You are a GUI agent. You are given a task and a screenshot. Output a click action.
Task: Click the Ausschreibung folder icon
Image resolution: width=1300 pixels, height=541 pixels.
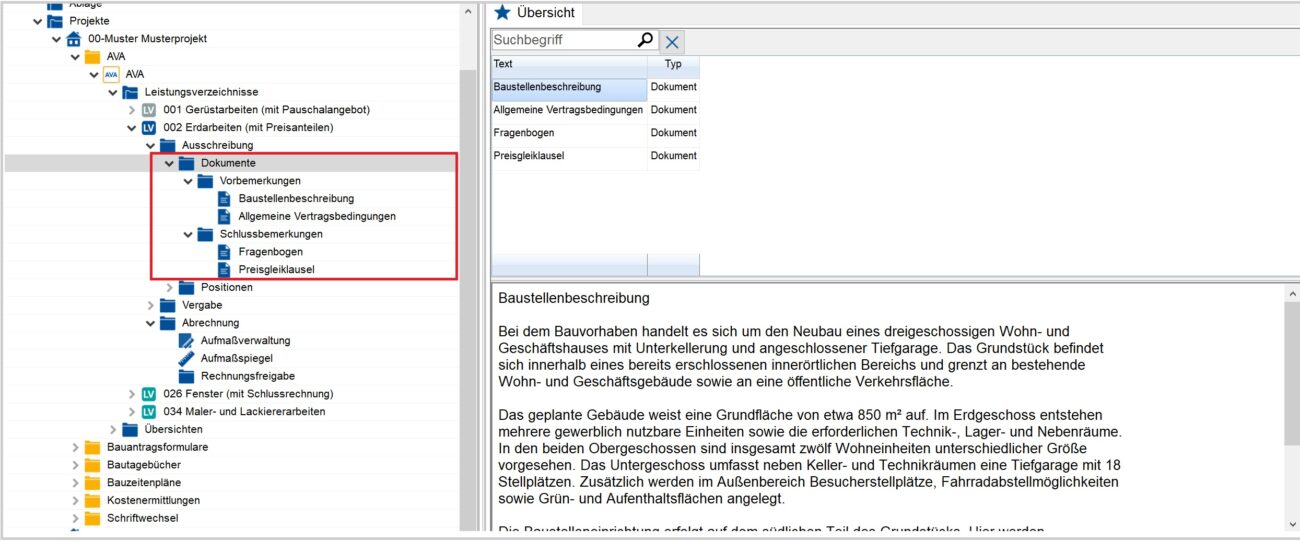(168, 145)
